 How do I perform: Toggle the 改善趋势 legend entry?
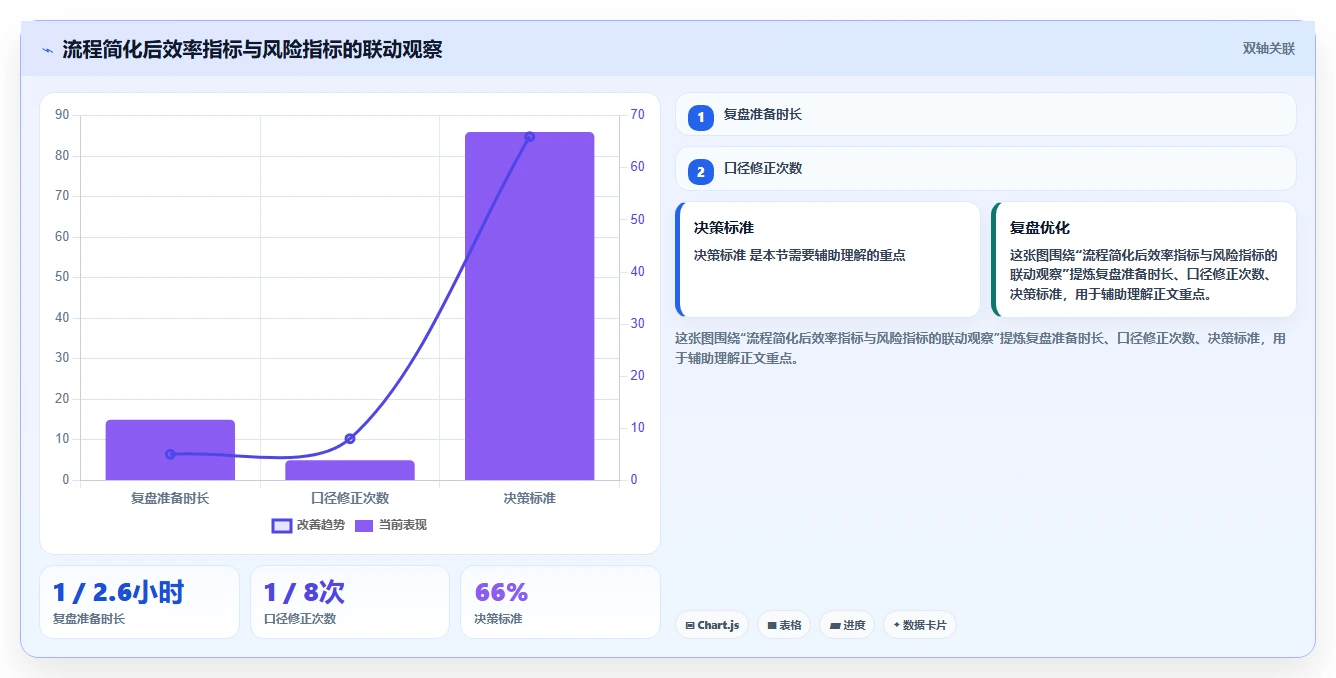click(x=308, y=525)
